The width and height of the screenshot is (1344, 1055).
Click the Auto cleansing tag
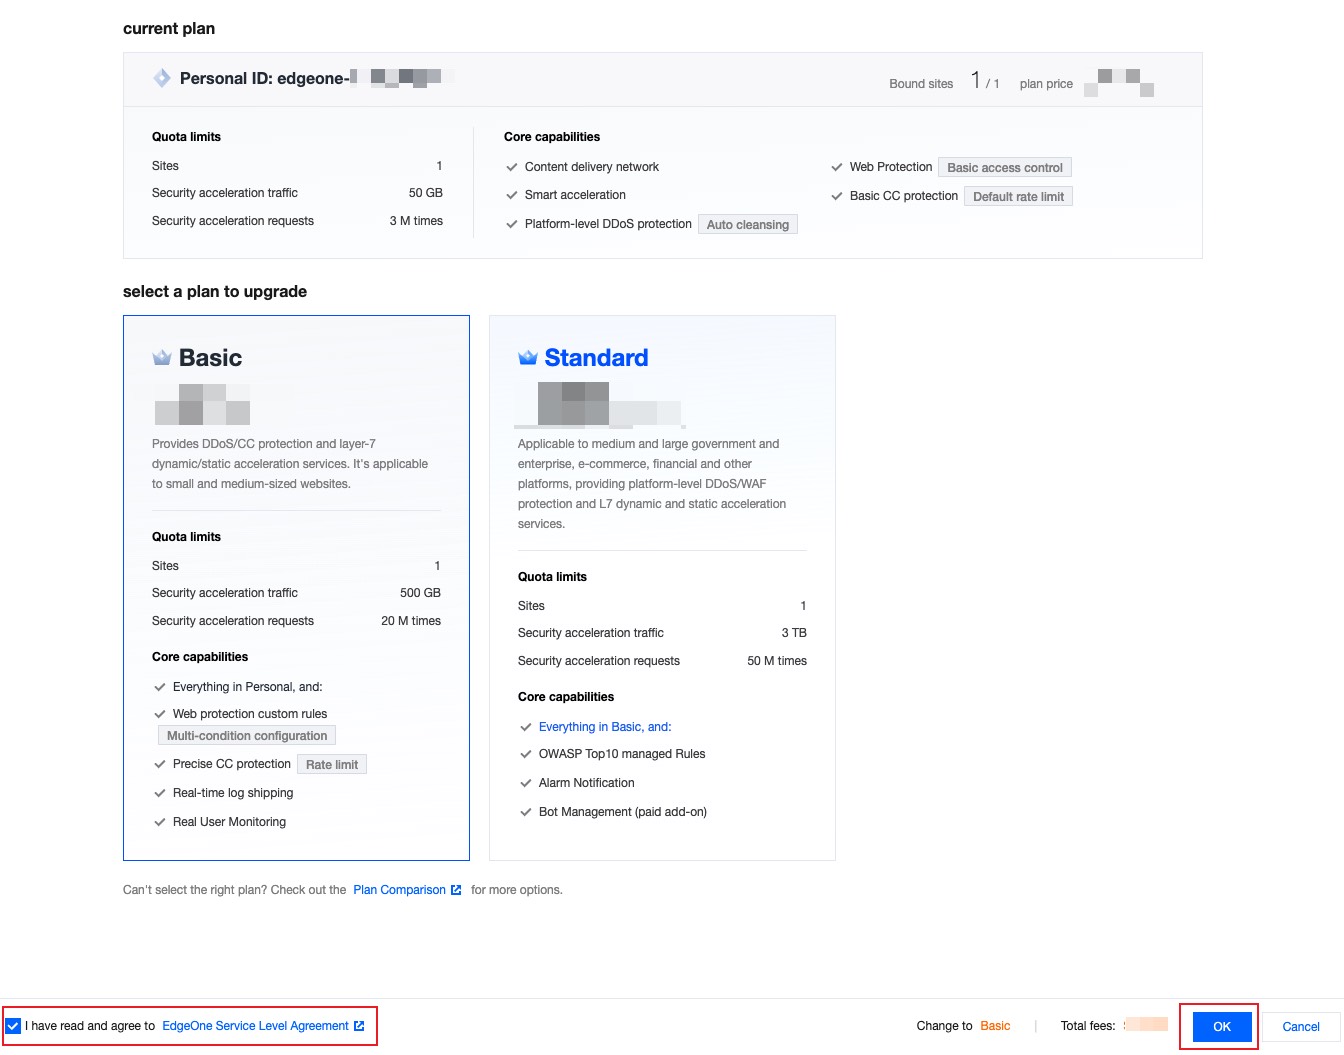748,225
